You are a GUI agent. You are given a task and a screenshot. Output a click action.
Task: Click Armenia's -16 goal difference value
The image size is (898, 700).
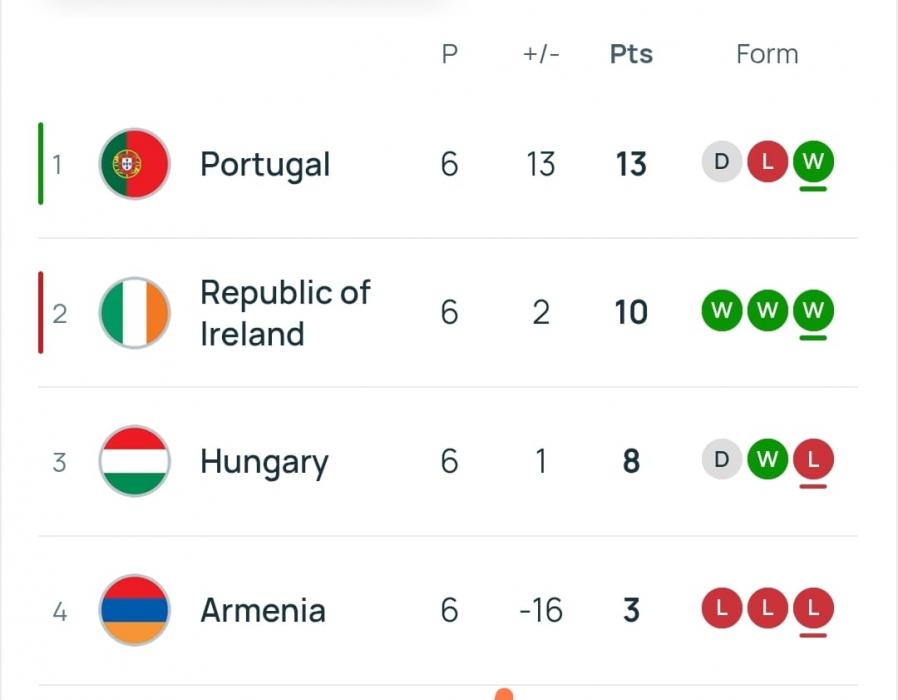[x=541, y=610]
